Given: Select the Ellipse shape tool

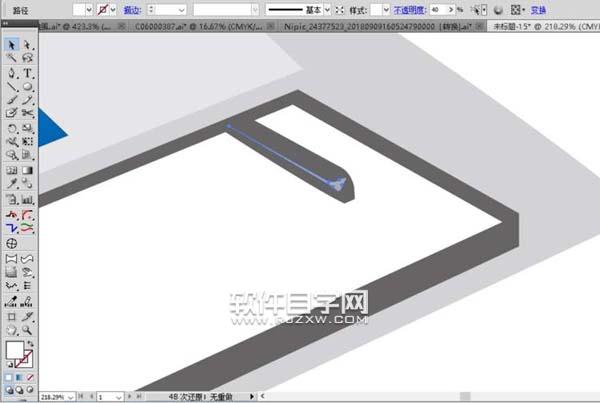Looking at the screenshot, I should pos(27,87).
